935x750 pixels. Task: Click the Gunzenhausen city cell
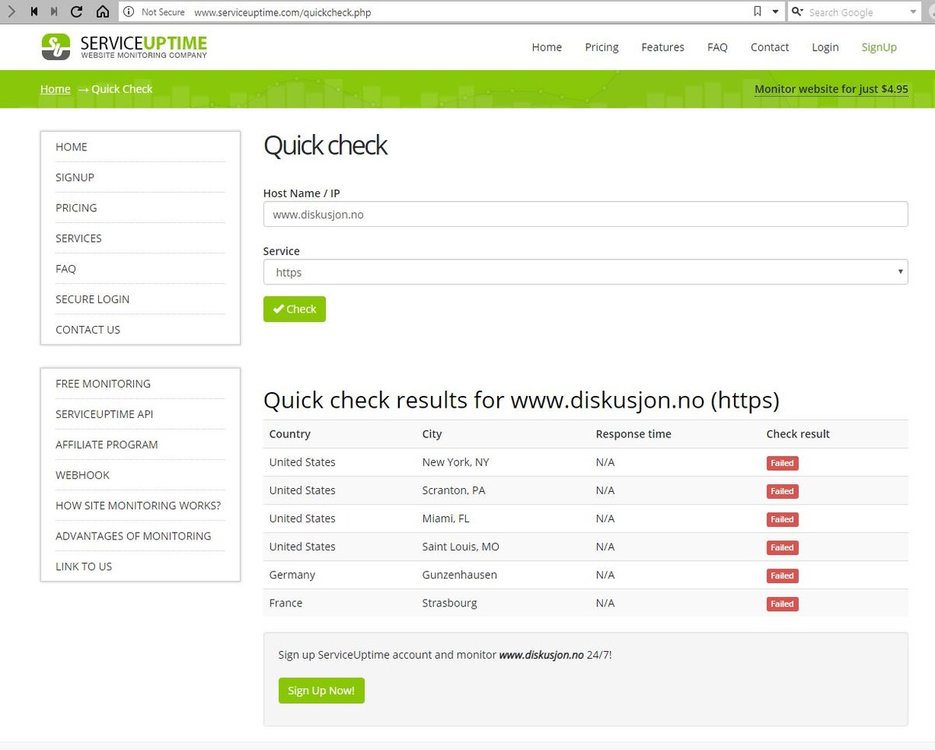coord(460,575)
